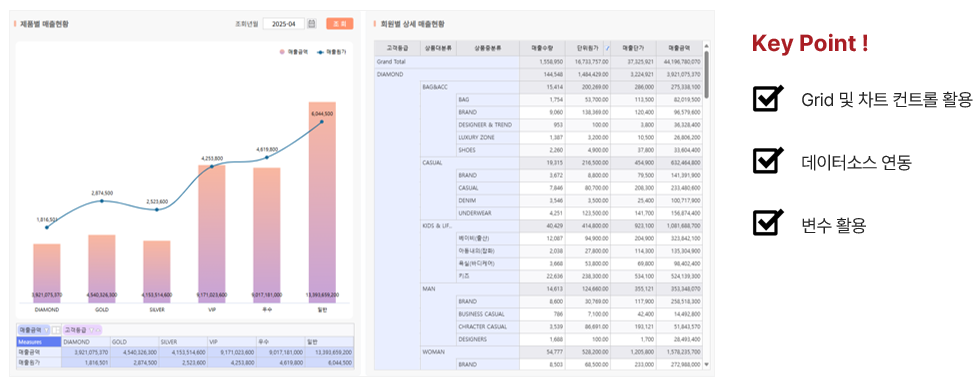This screenshot has width=980, height=385.
Task: Click the checkbox beside 데이터소스 연동
Action: pos(768,161)
